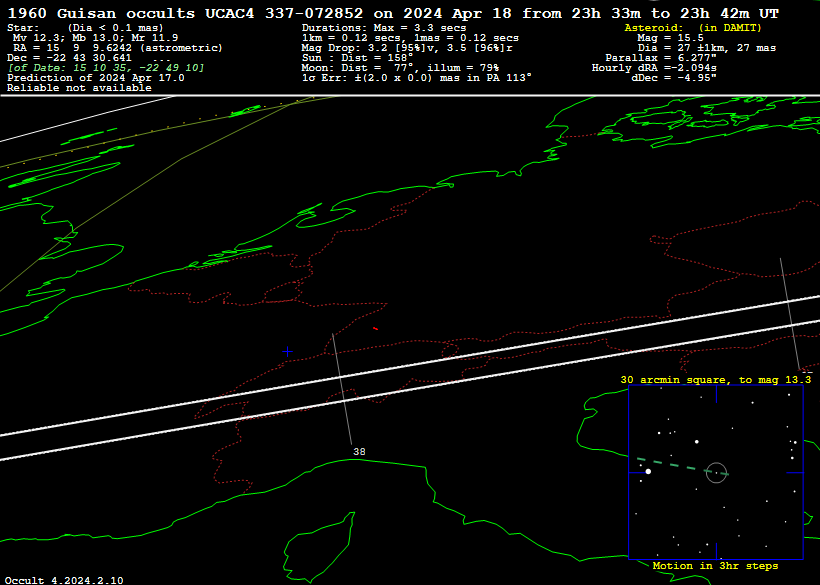Click 'Durations: Max = 3.3 secs' text

(x=384, y=28)
